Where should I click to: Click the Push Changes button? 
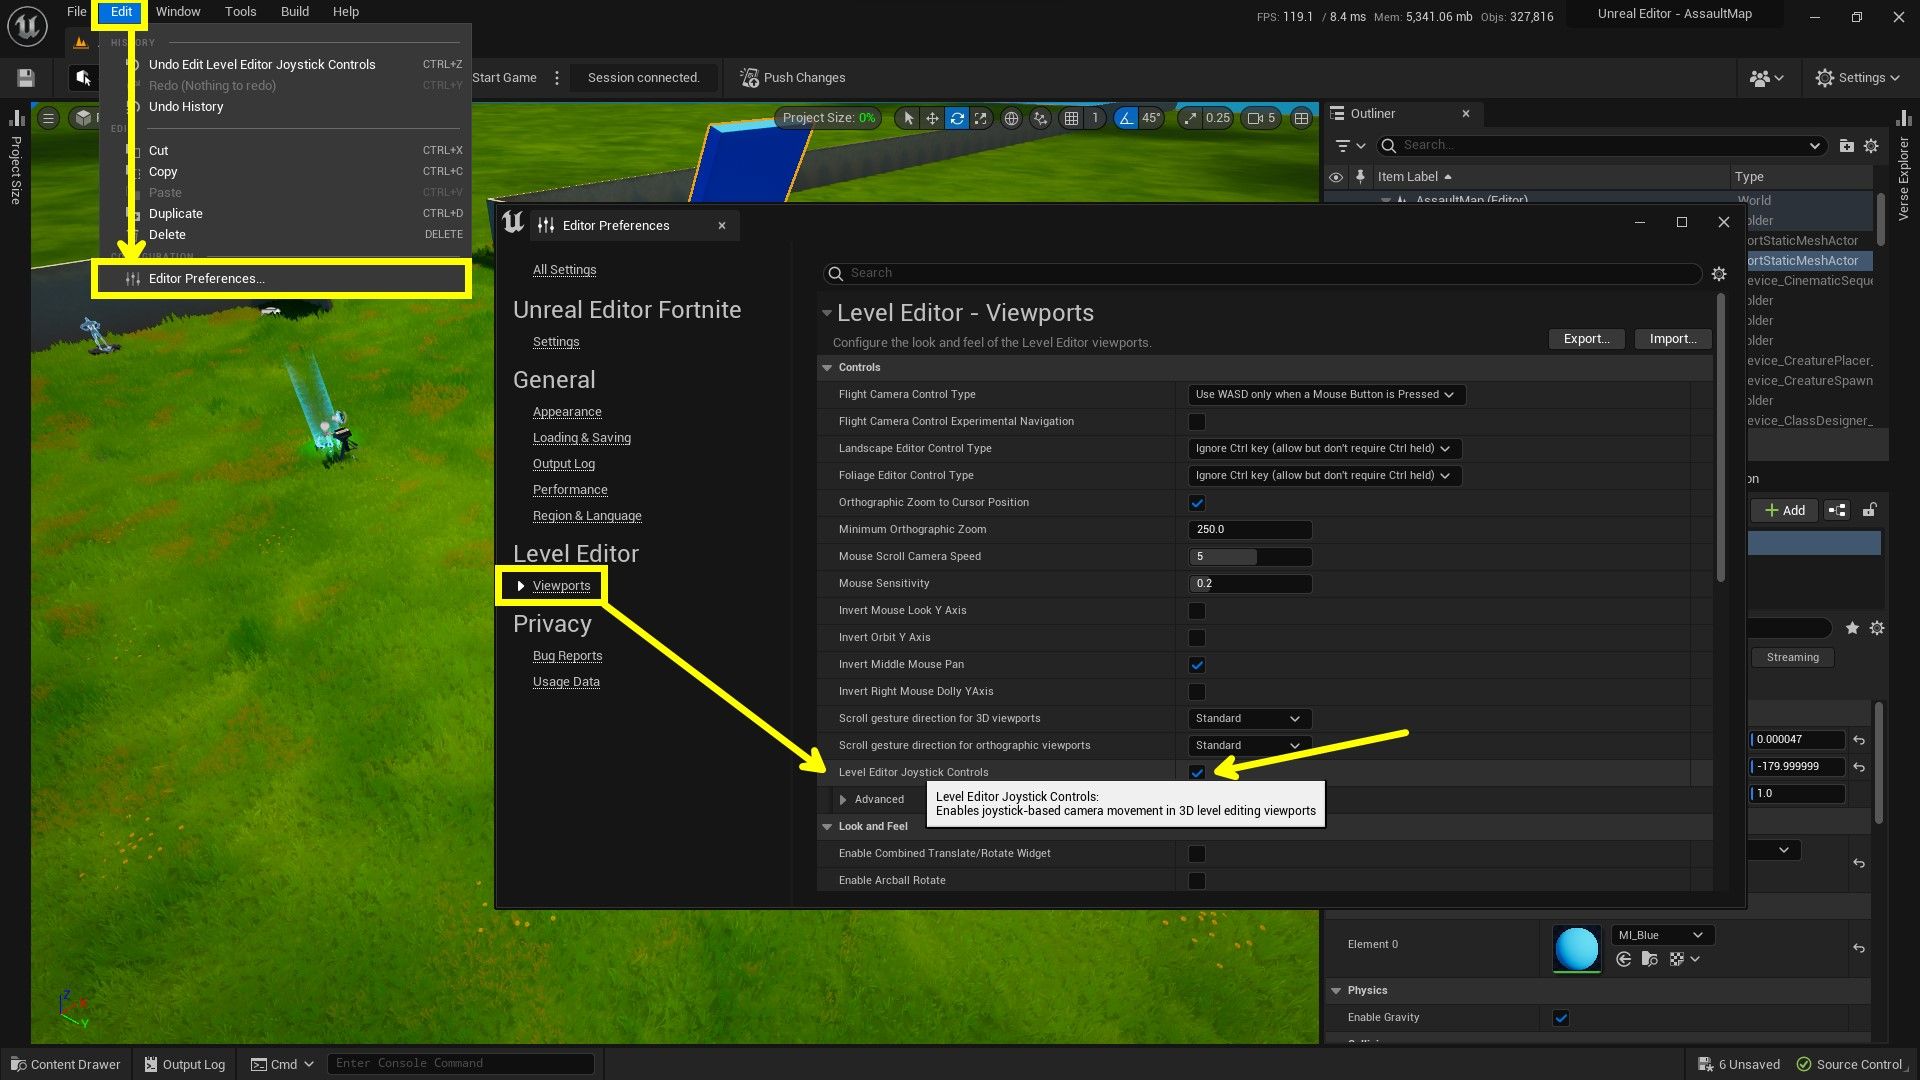coord(791,77)
